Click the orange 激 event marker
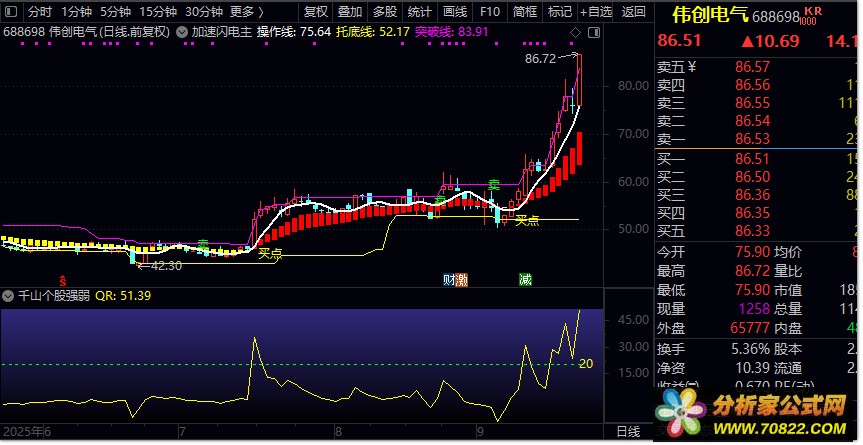 click(461, 280)
